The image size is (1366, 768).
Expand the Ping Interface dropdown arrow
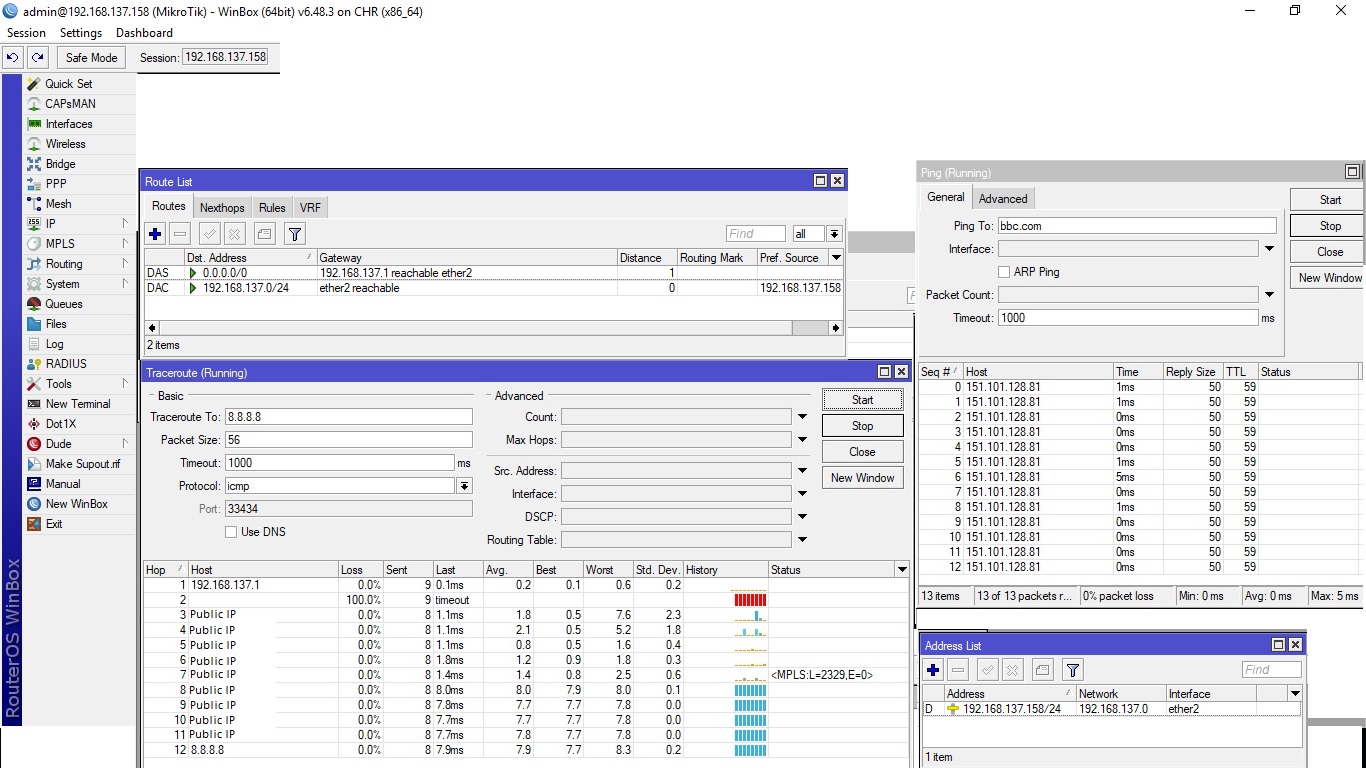point(1269,249)
